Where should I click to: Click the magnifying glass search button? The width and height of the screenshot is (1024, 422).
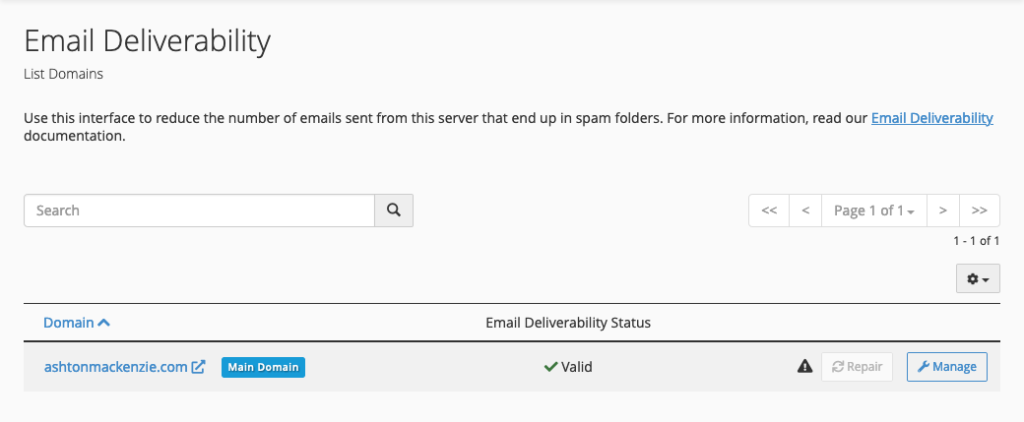(x=393, y=210)
